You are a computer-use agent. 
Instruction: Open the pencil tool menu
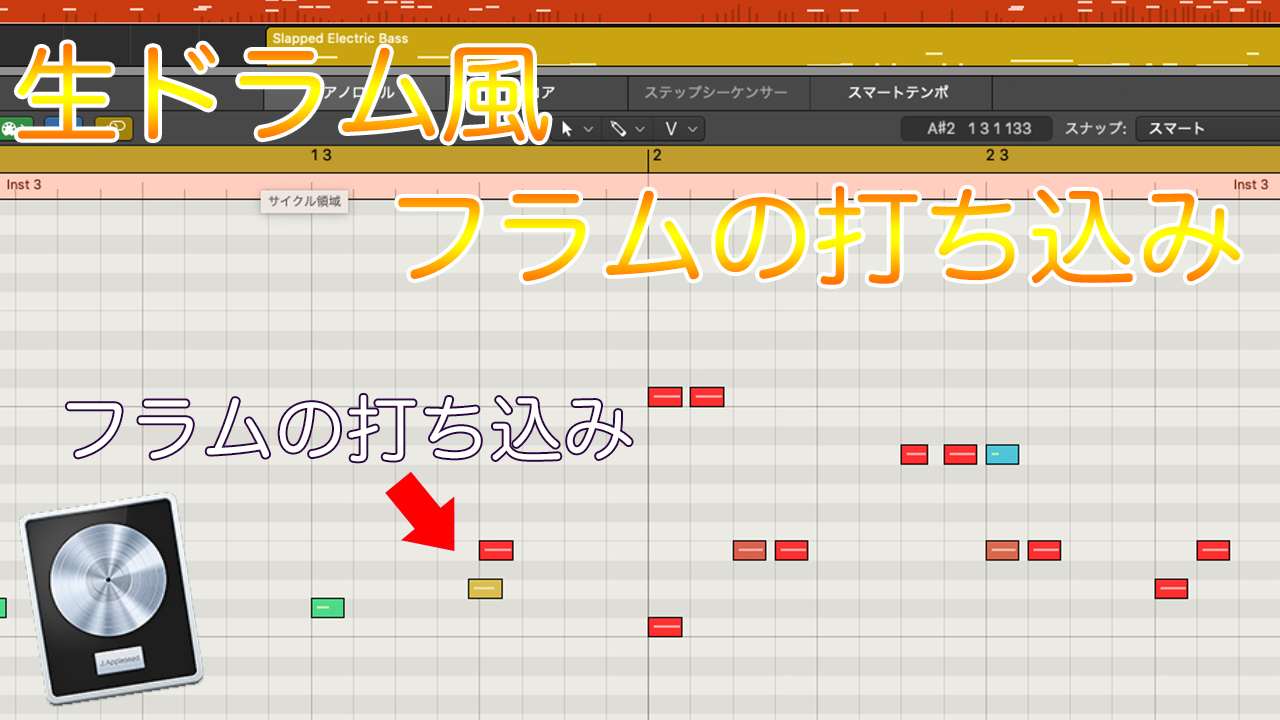(x=628, y=128)
